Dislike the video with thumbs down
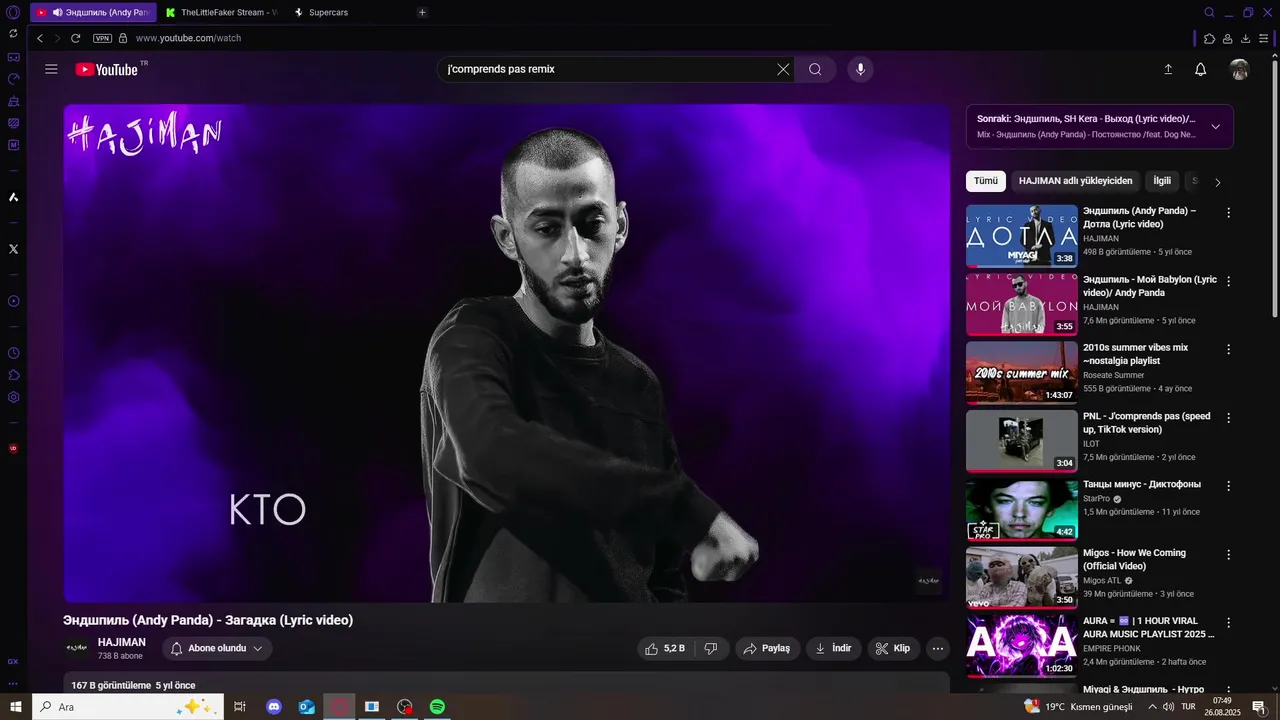The image size is (1280, 720). coord(711,648)
